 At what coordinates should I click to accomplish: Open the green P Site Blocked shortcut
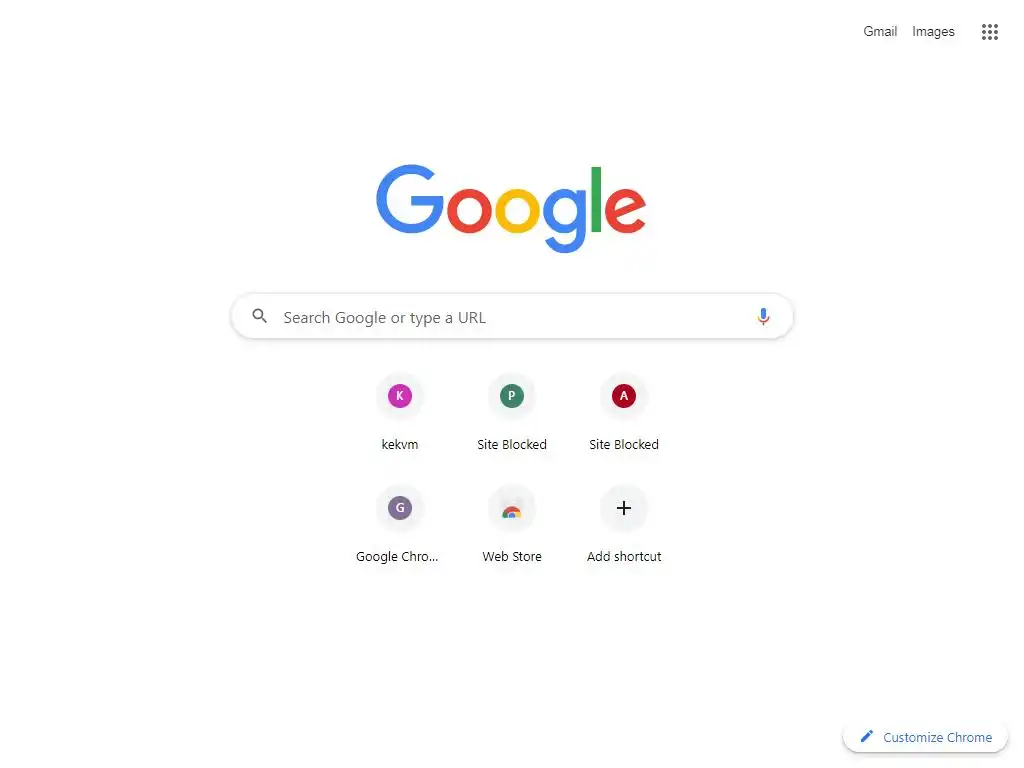(512, 396)
